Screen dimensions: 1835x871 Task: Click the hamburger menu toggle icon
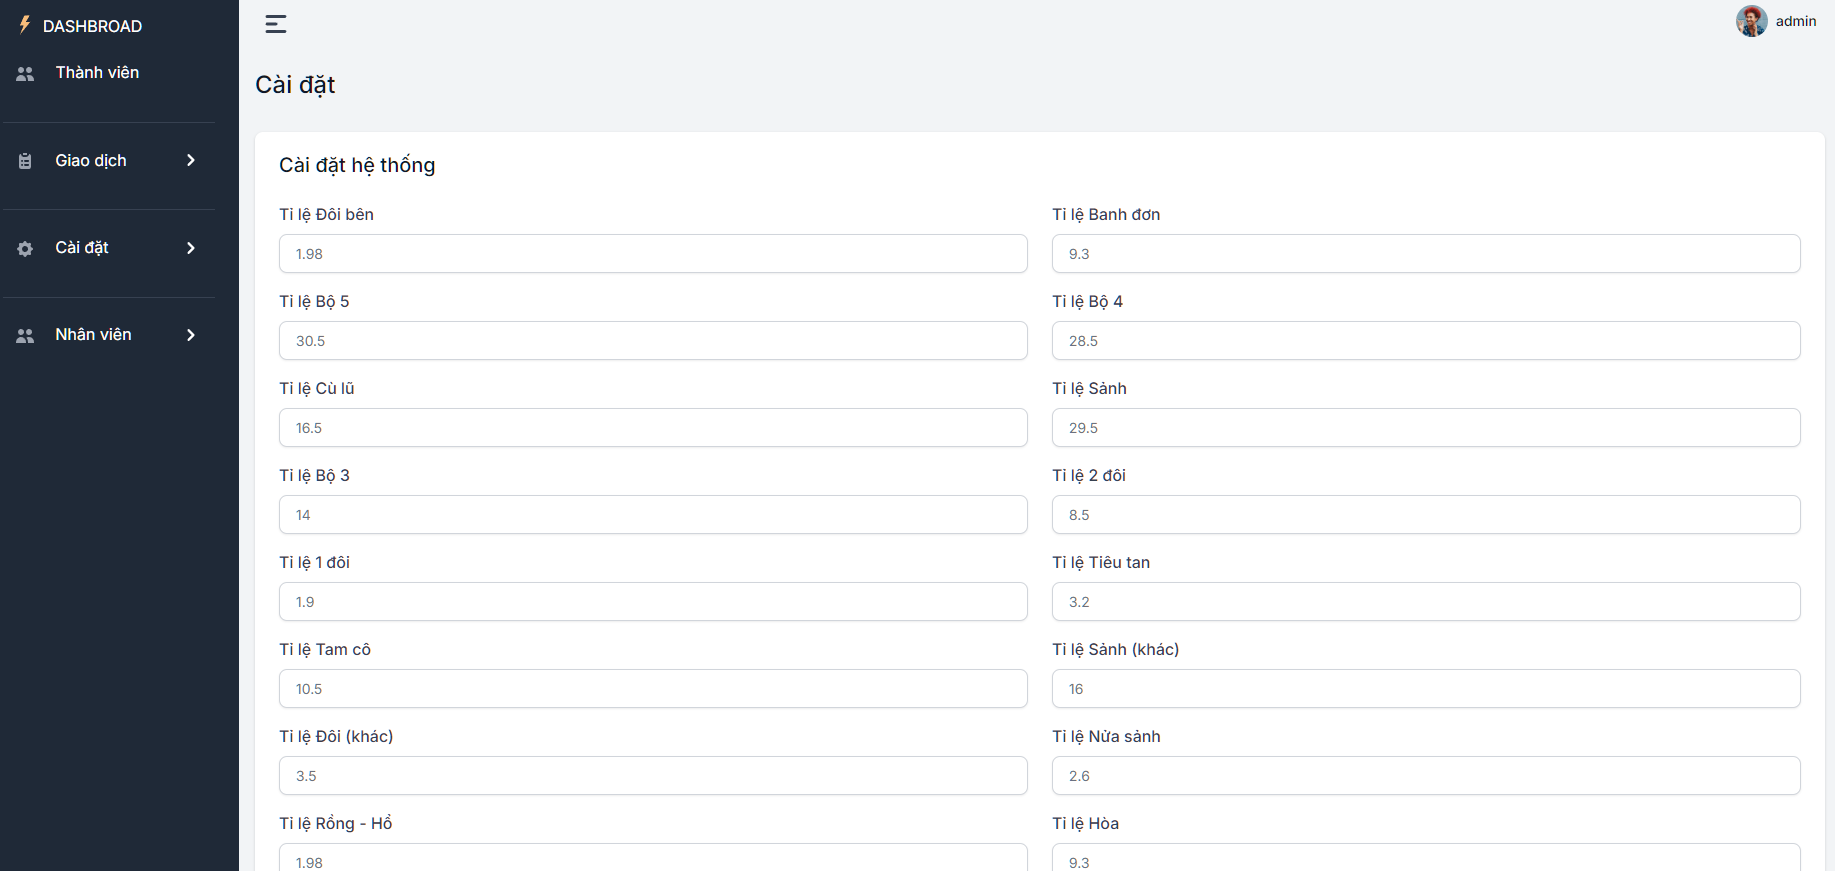click(x=276, y=24)
